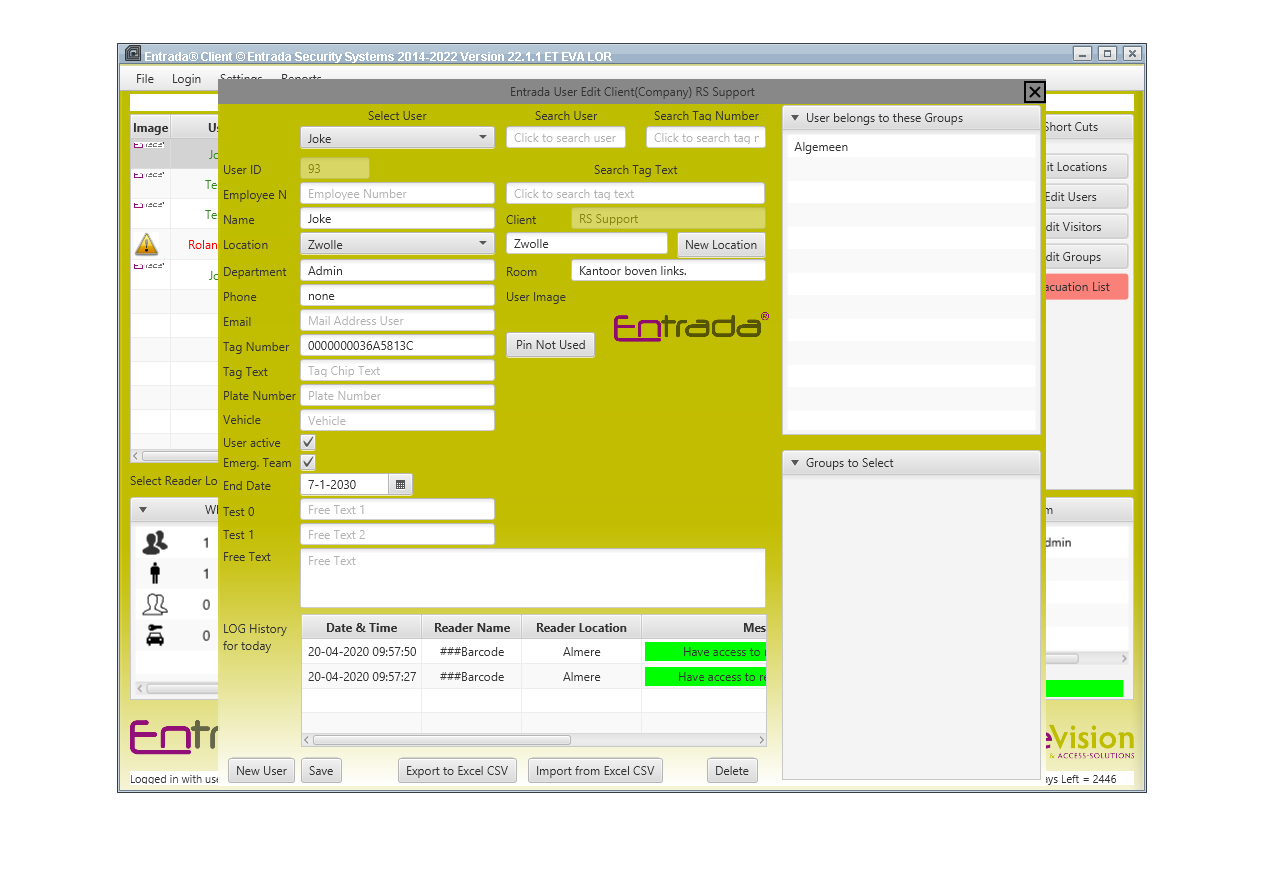Image resolution: width=1263 pixels, height=880 pixels.
Task: Select Algemeen in the user groups list
Action: click(912, 147)
